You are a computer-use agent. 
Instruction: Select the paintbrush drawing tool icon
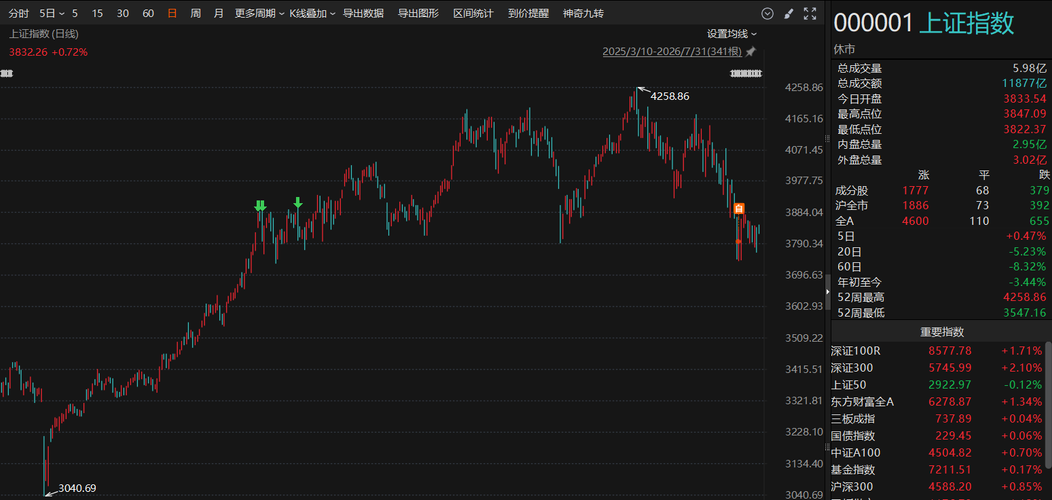tap(788, 13)
